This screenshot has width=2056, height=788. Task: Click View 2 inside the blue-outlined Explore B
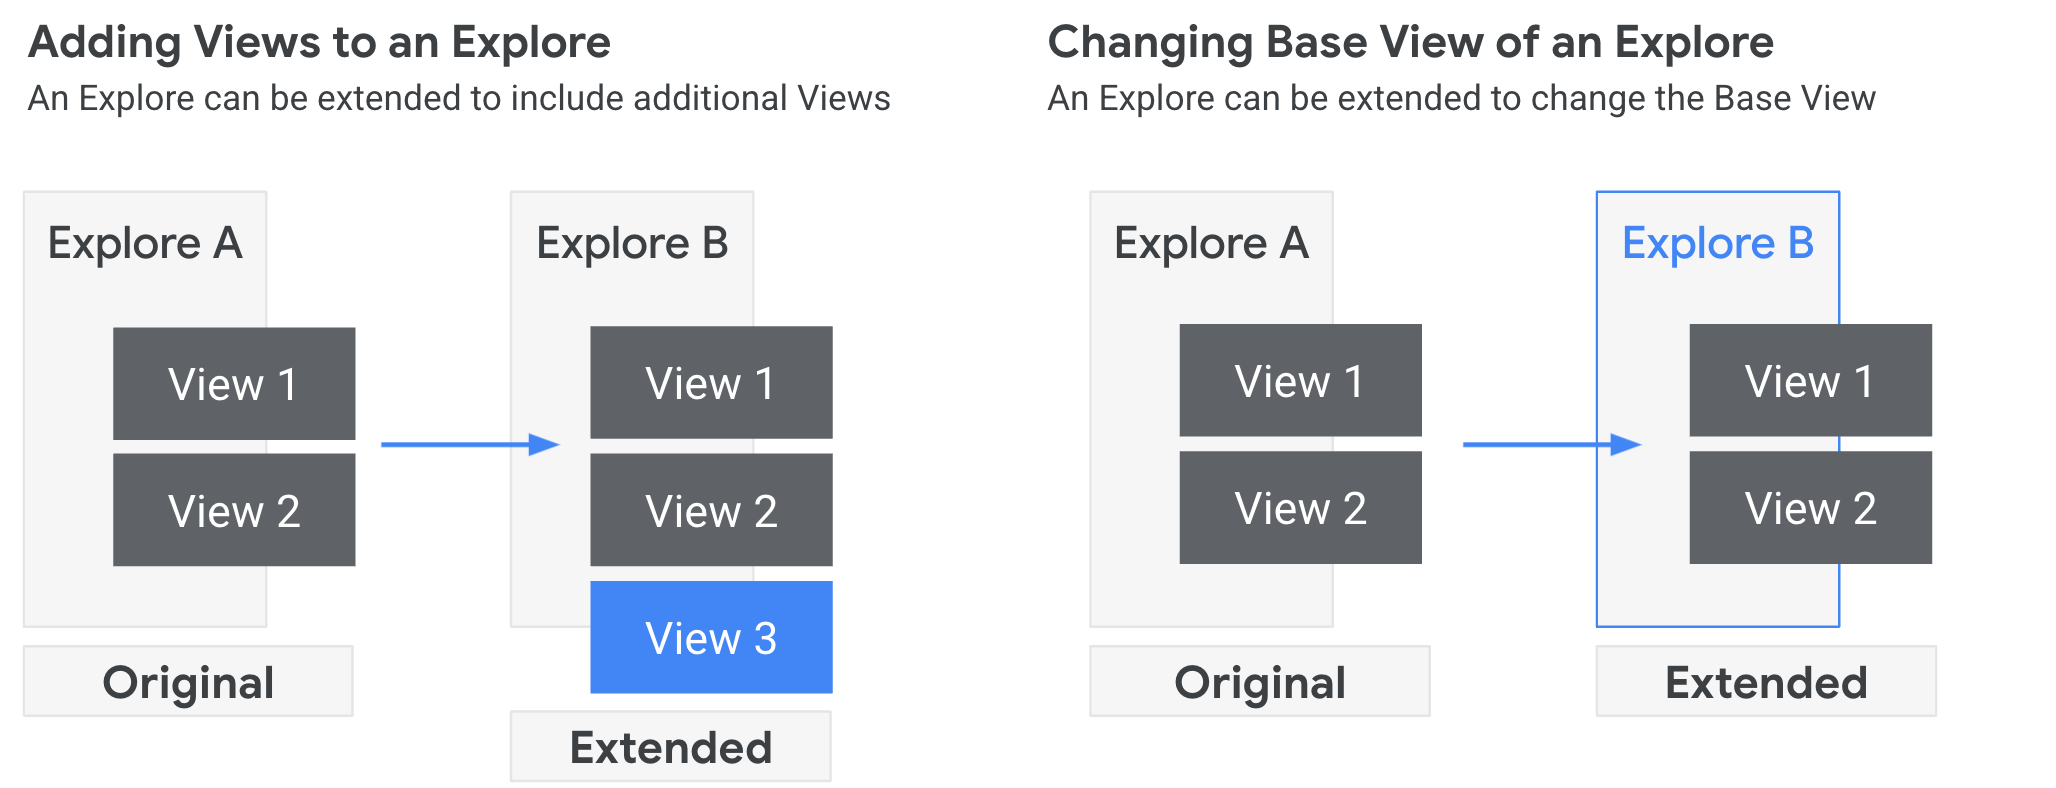click(x=1810, y=508)
